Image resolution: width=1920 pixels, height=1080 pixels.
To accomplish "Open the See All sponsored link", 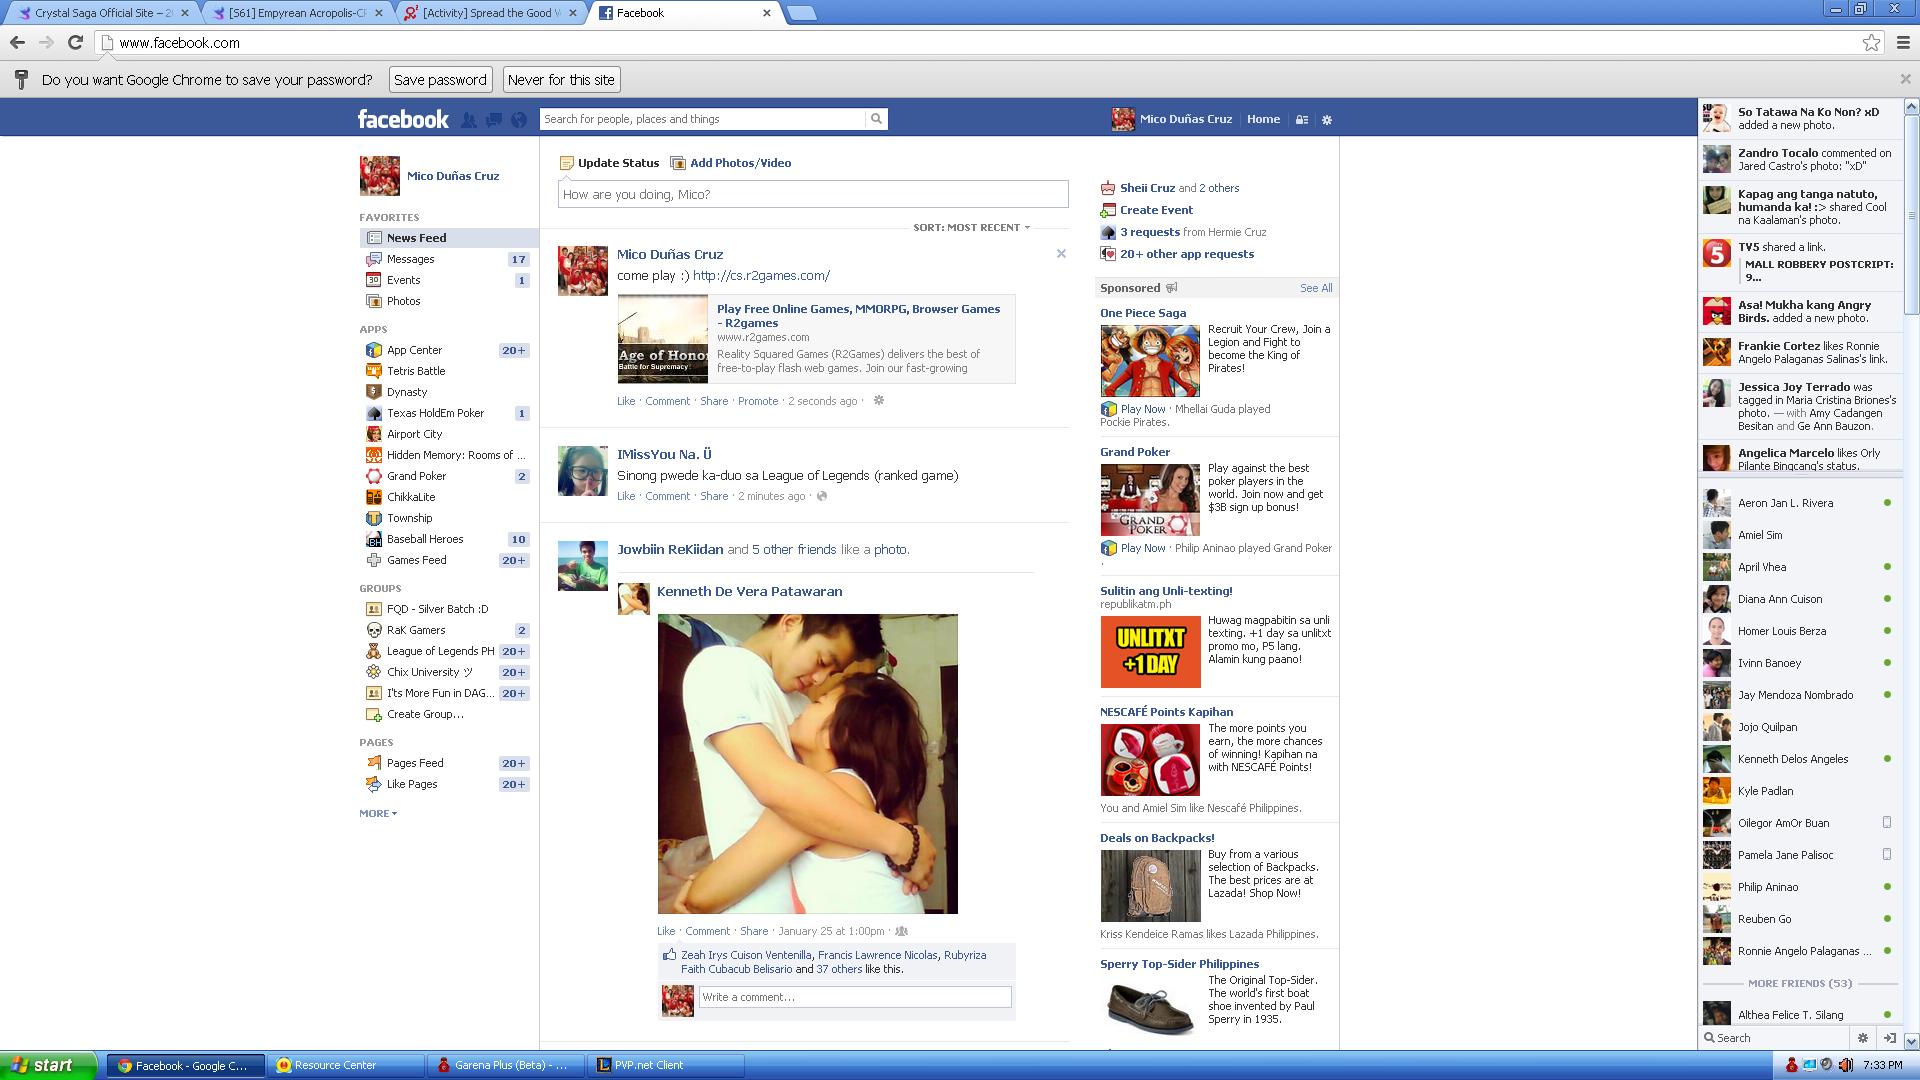I will (1315, 288).
